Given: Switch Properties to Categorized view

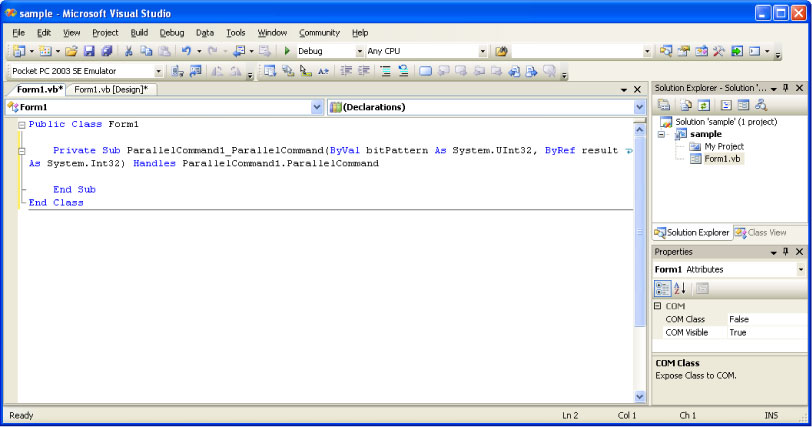Looking at the screenshot, I should pos(662,288).
